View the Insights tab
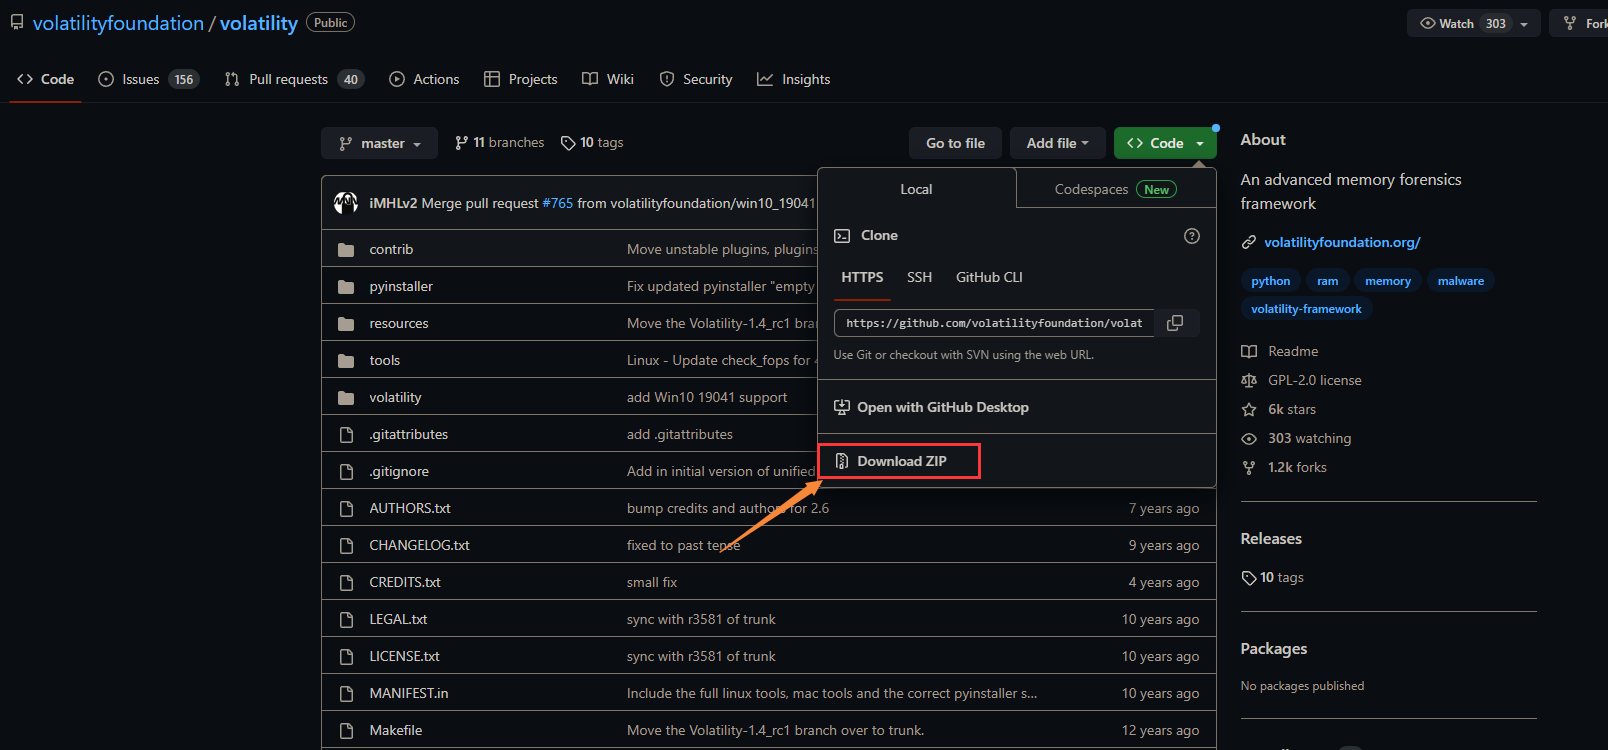1608x750 pixels. 794,79
